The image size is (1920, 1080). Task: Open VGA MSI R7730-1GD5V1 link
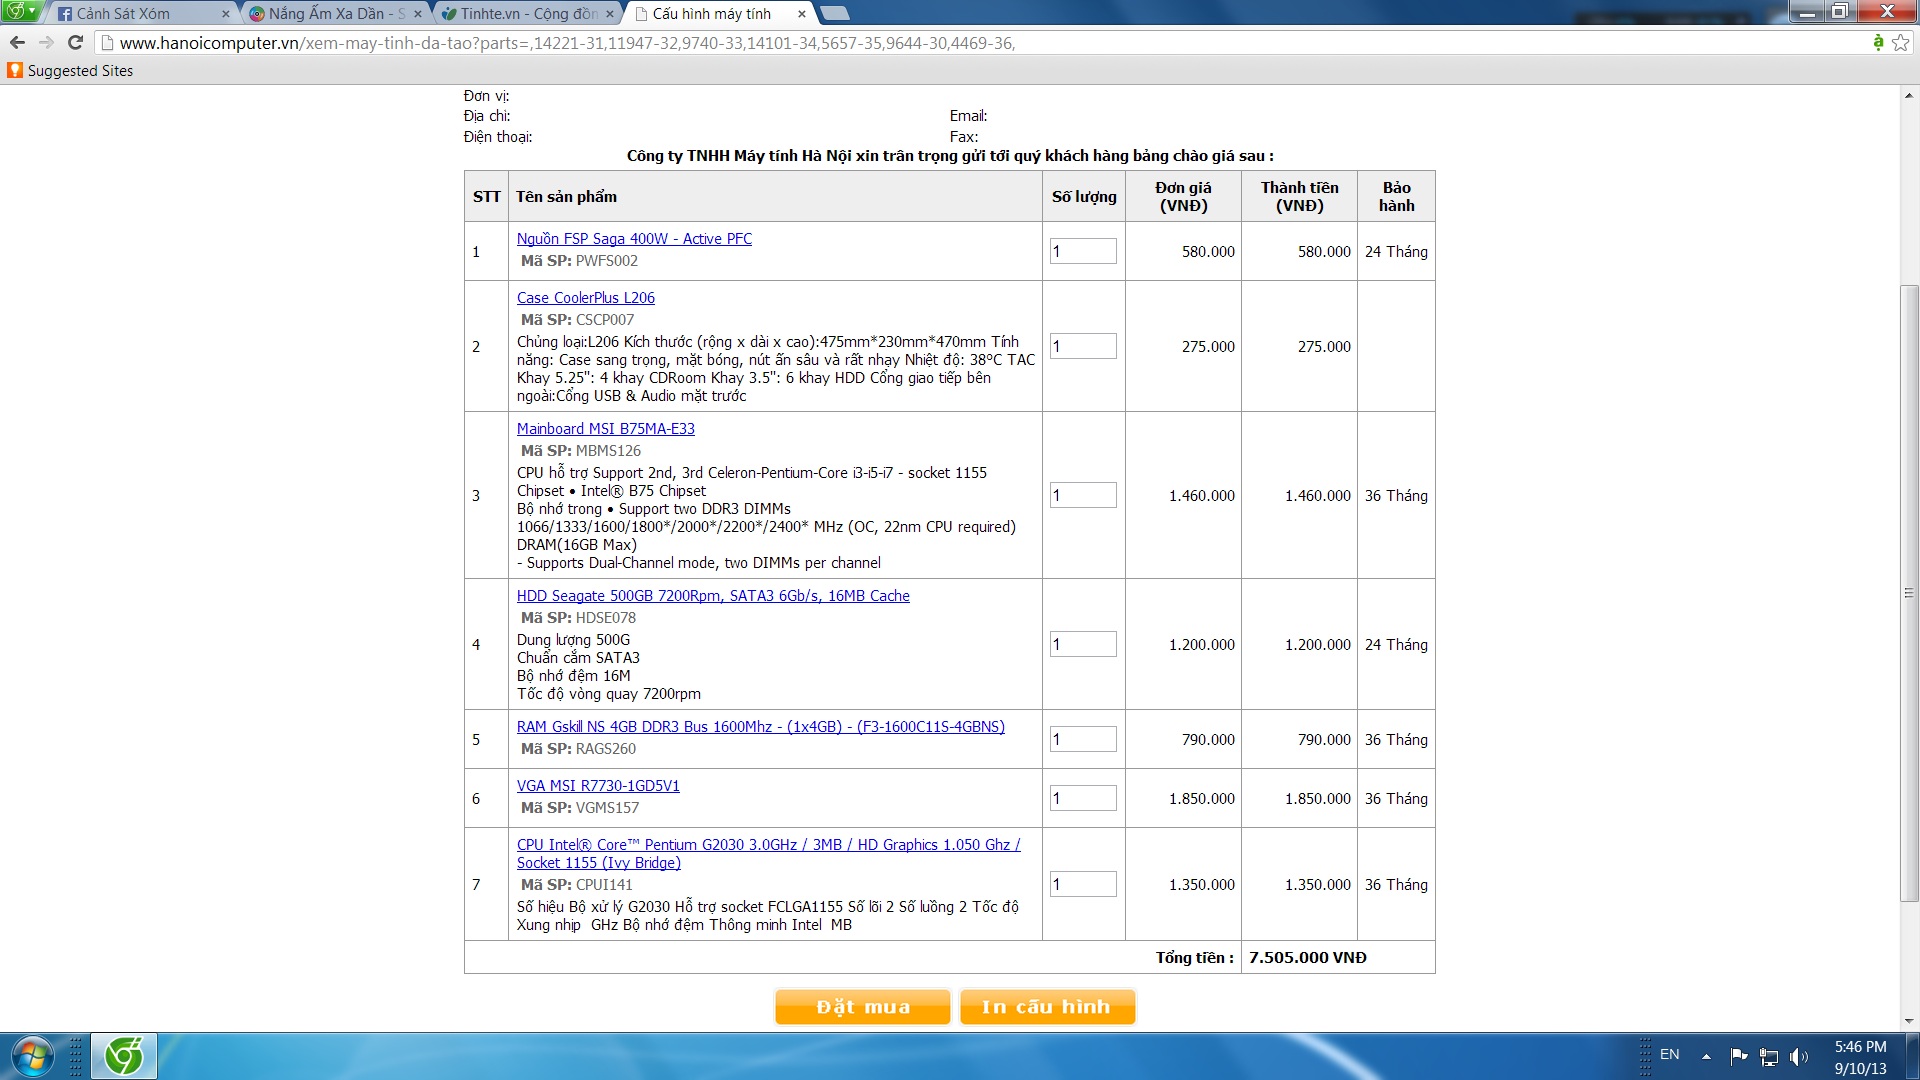(x=598, y=786)
